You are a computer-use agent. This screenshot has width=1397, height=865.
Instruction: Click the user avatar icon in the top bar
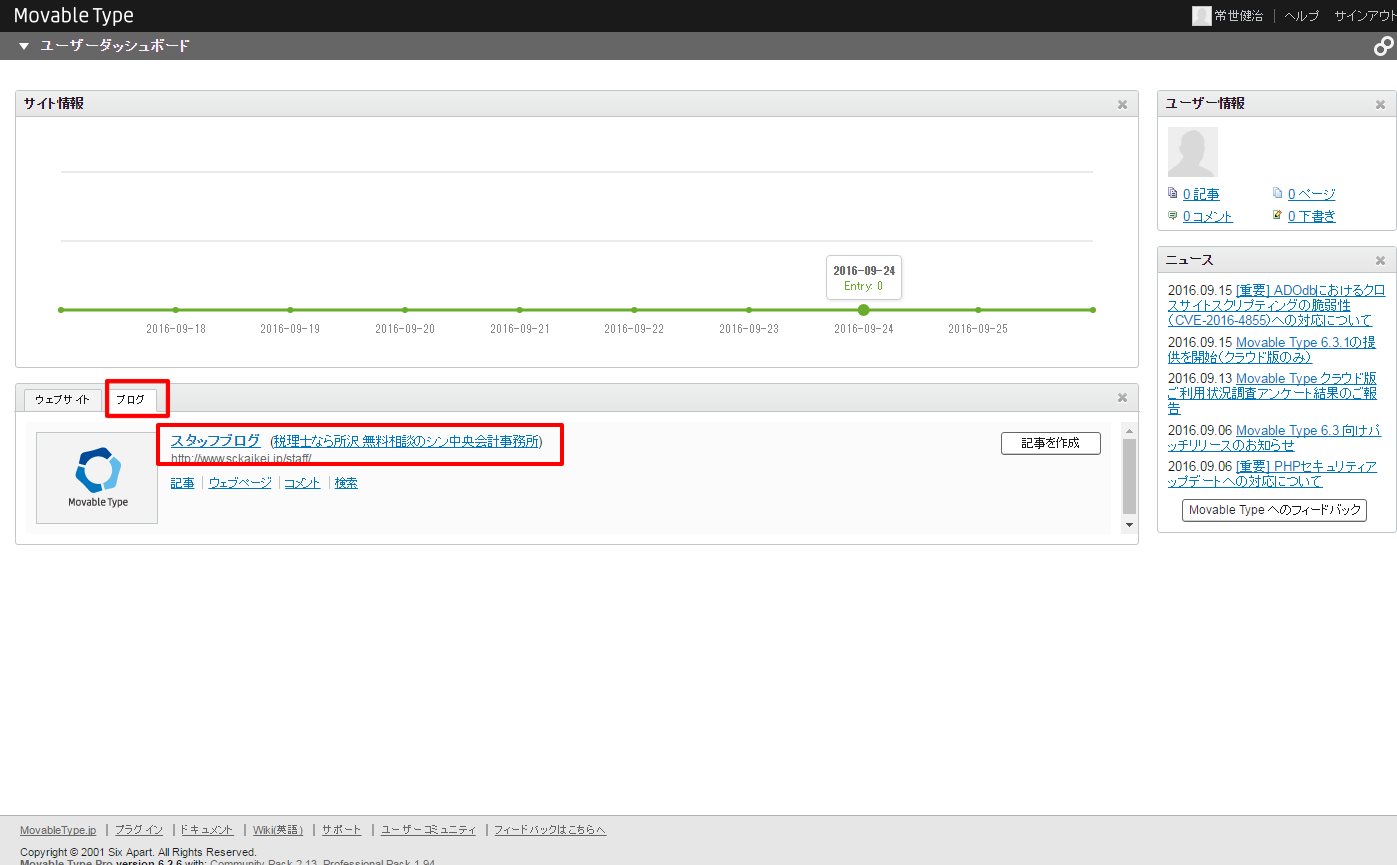1201,16
